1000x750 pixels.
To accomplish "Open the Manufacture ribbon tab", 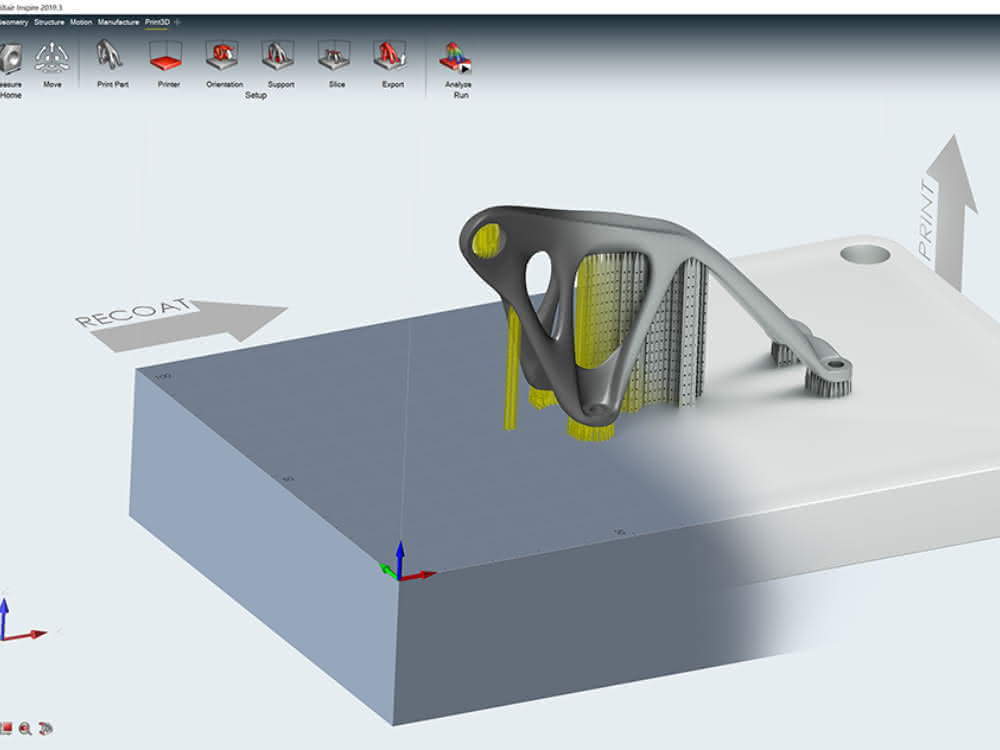I will [119, 22].
